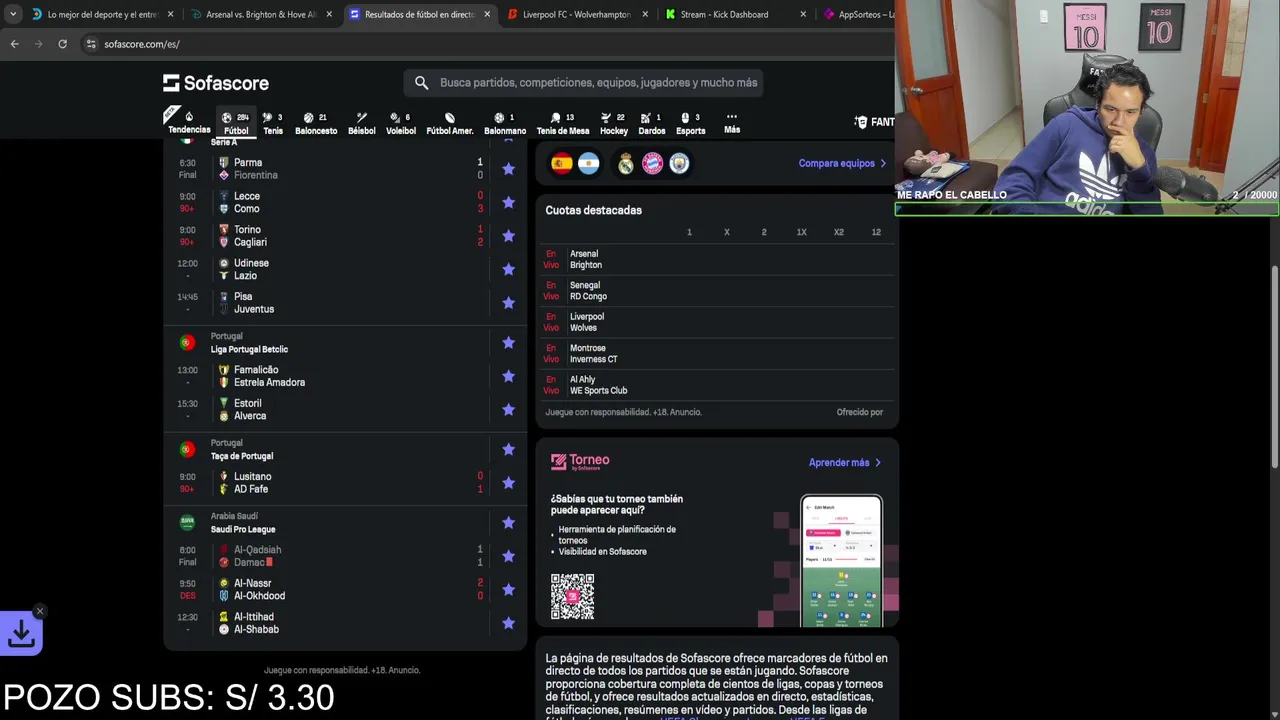
Task: Favorite the Famalicão vs Estrela Amadora match
Action: (x=508, y=376)
